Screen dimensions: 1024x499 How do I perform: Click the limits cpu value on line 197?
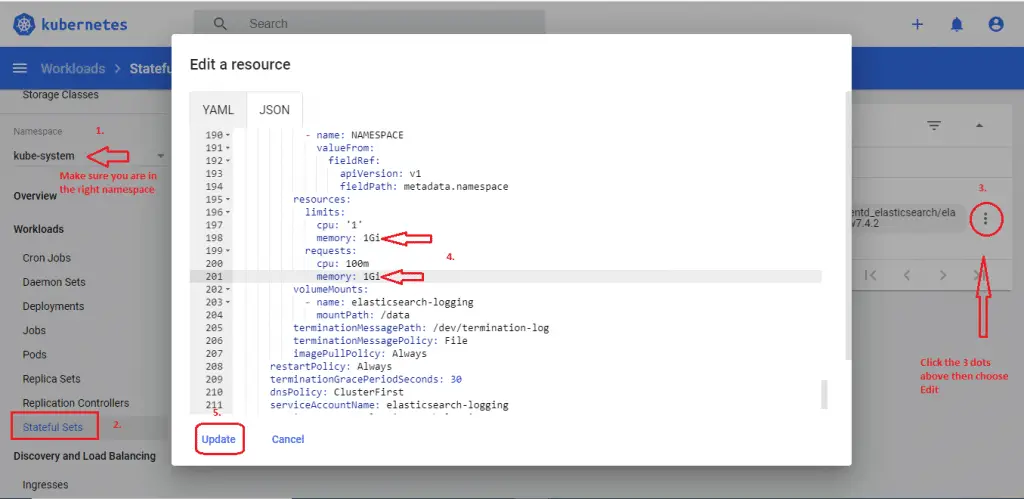pos(357,225)
